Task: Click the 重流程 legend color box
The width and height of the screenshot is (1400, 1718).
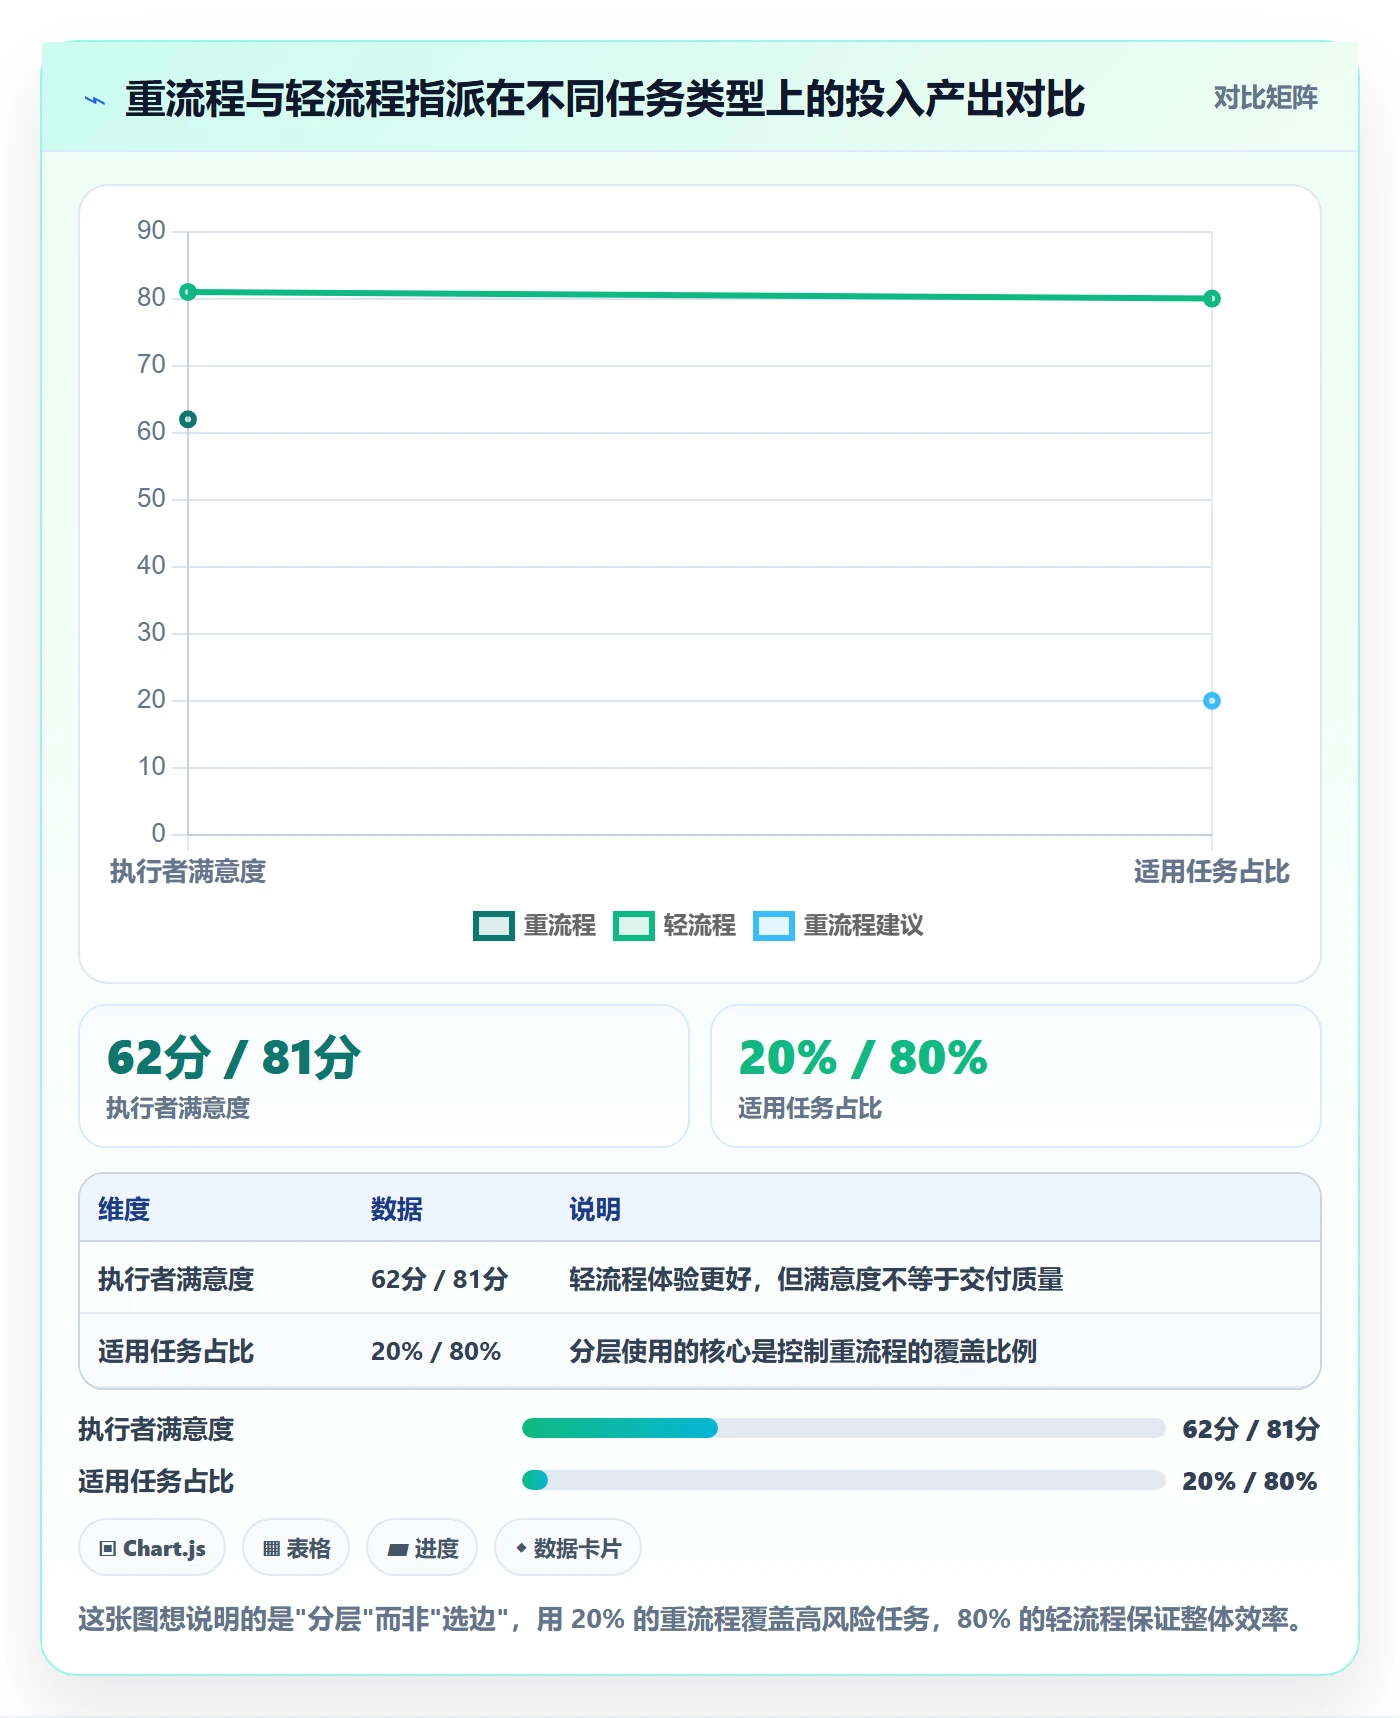Action: [493, 926]
